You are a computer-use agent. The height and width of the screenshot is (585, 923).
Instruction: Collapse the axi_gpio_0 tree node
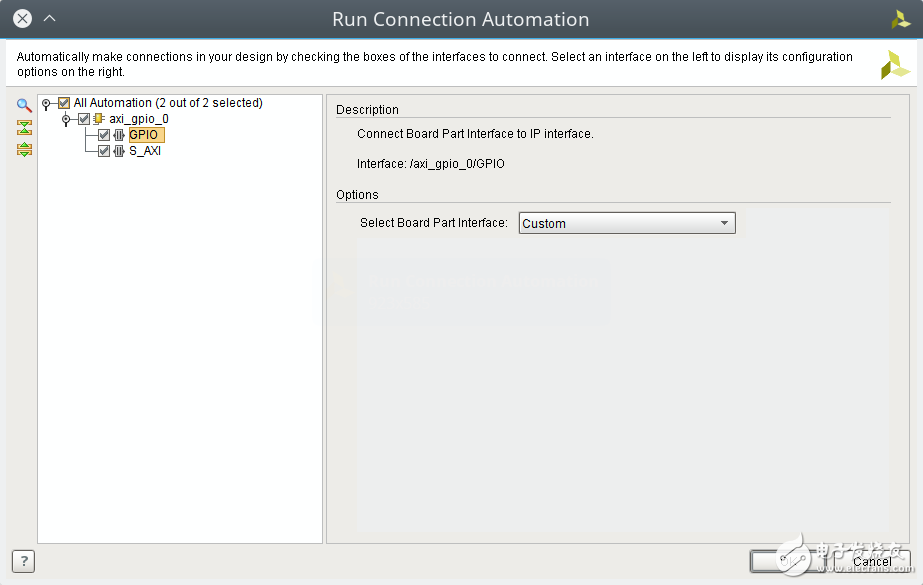(66, 119)
